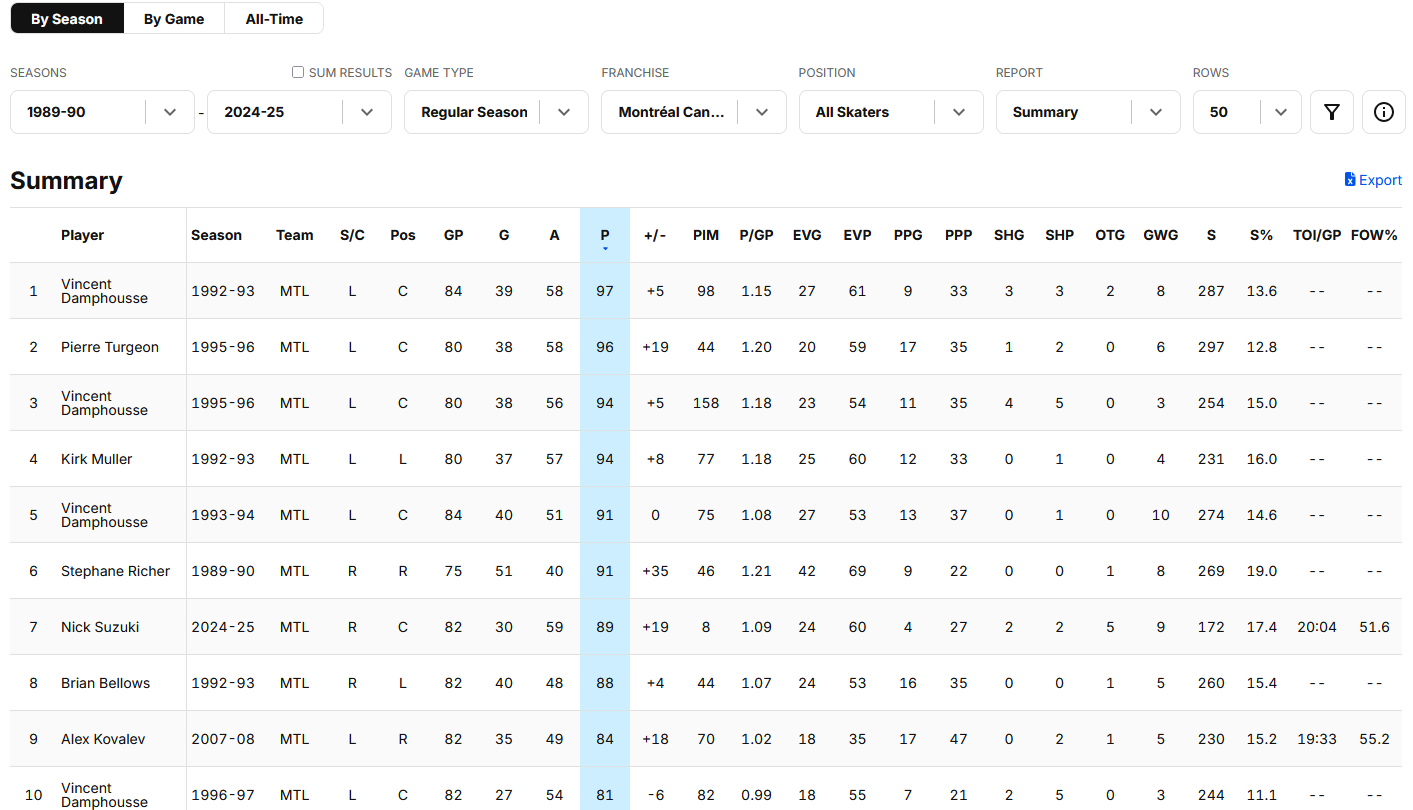The height and width of the screenshot is (810, 1413).
Task: Expand the 2024-25 end season dropdown
Action: click(x=299, y=112)
